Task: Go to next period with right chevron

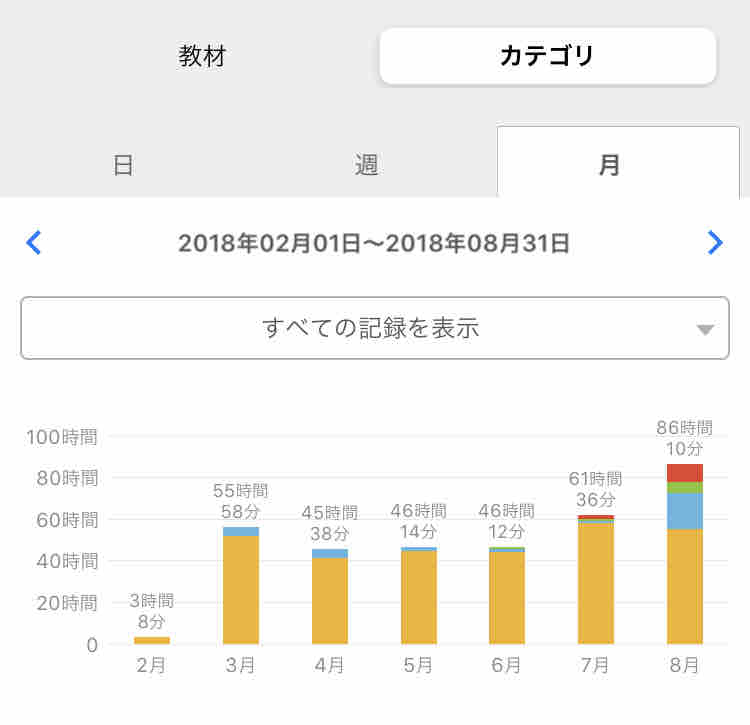Action: 715,242
